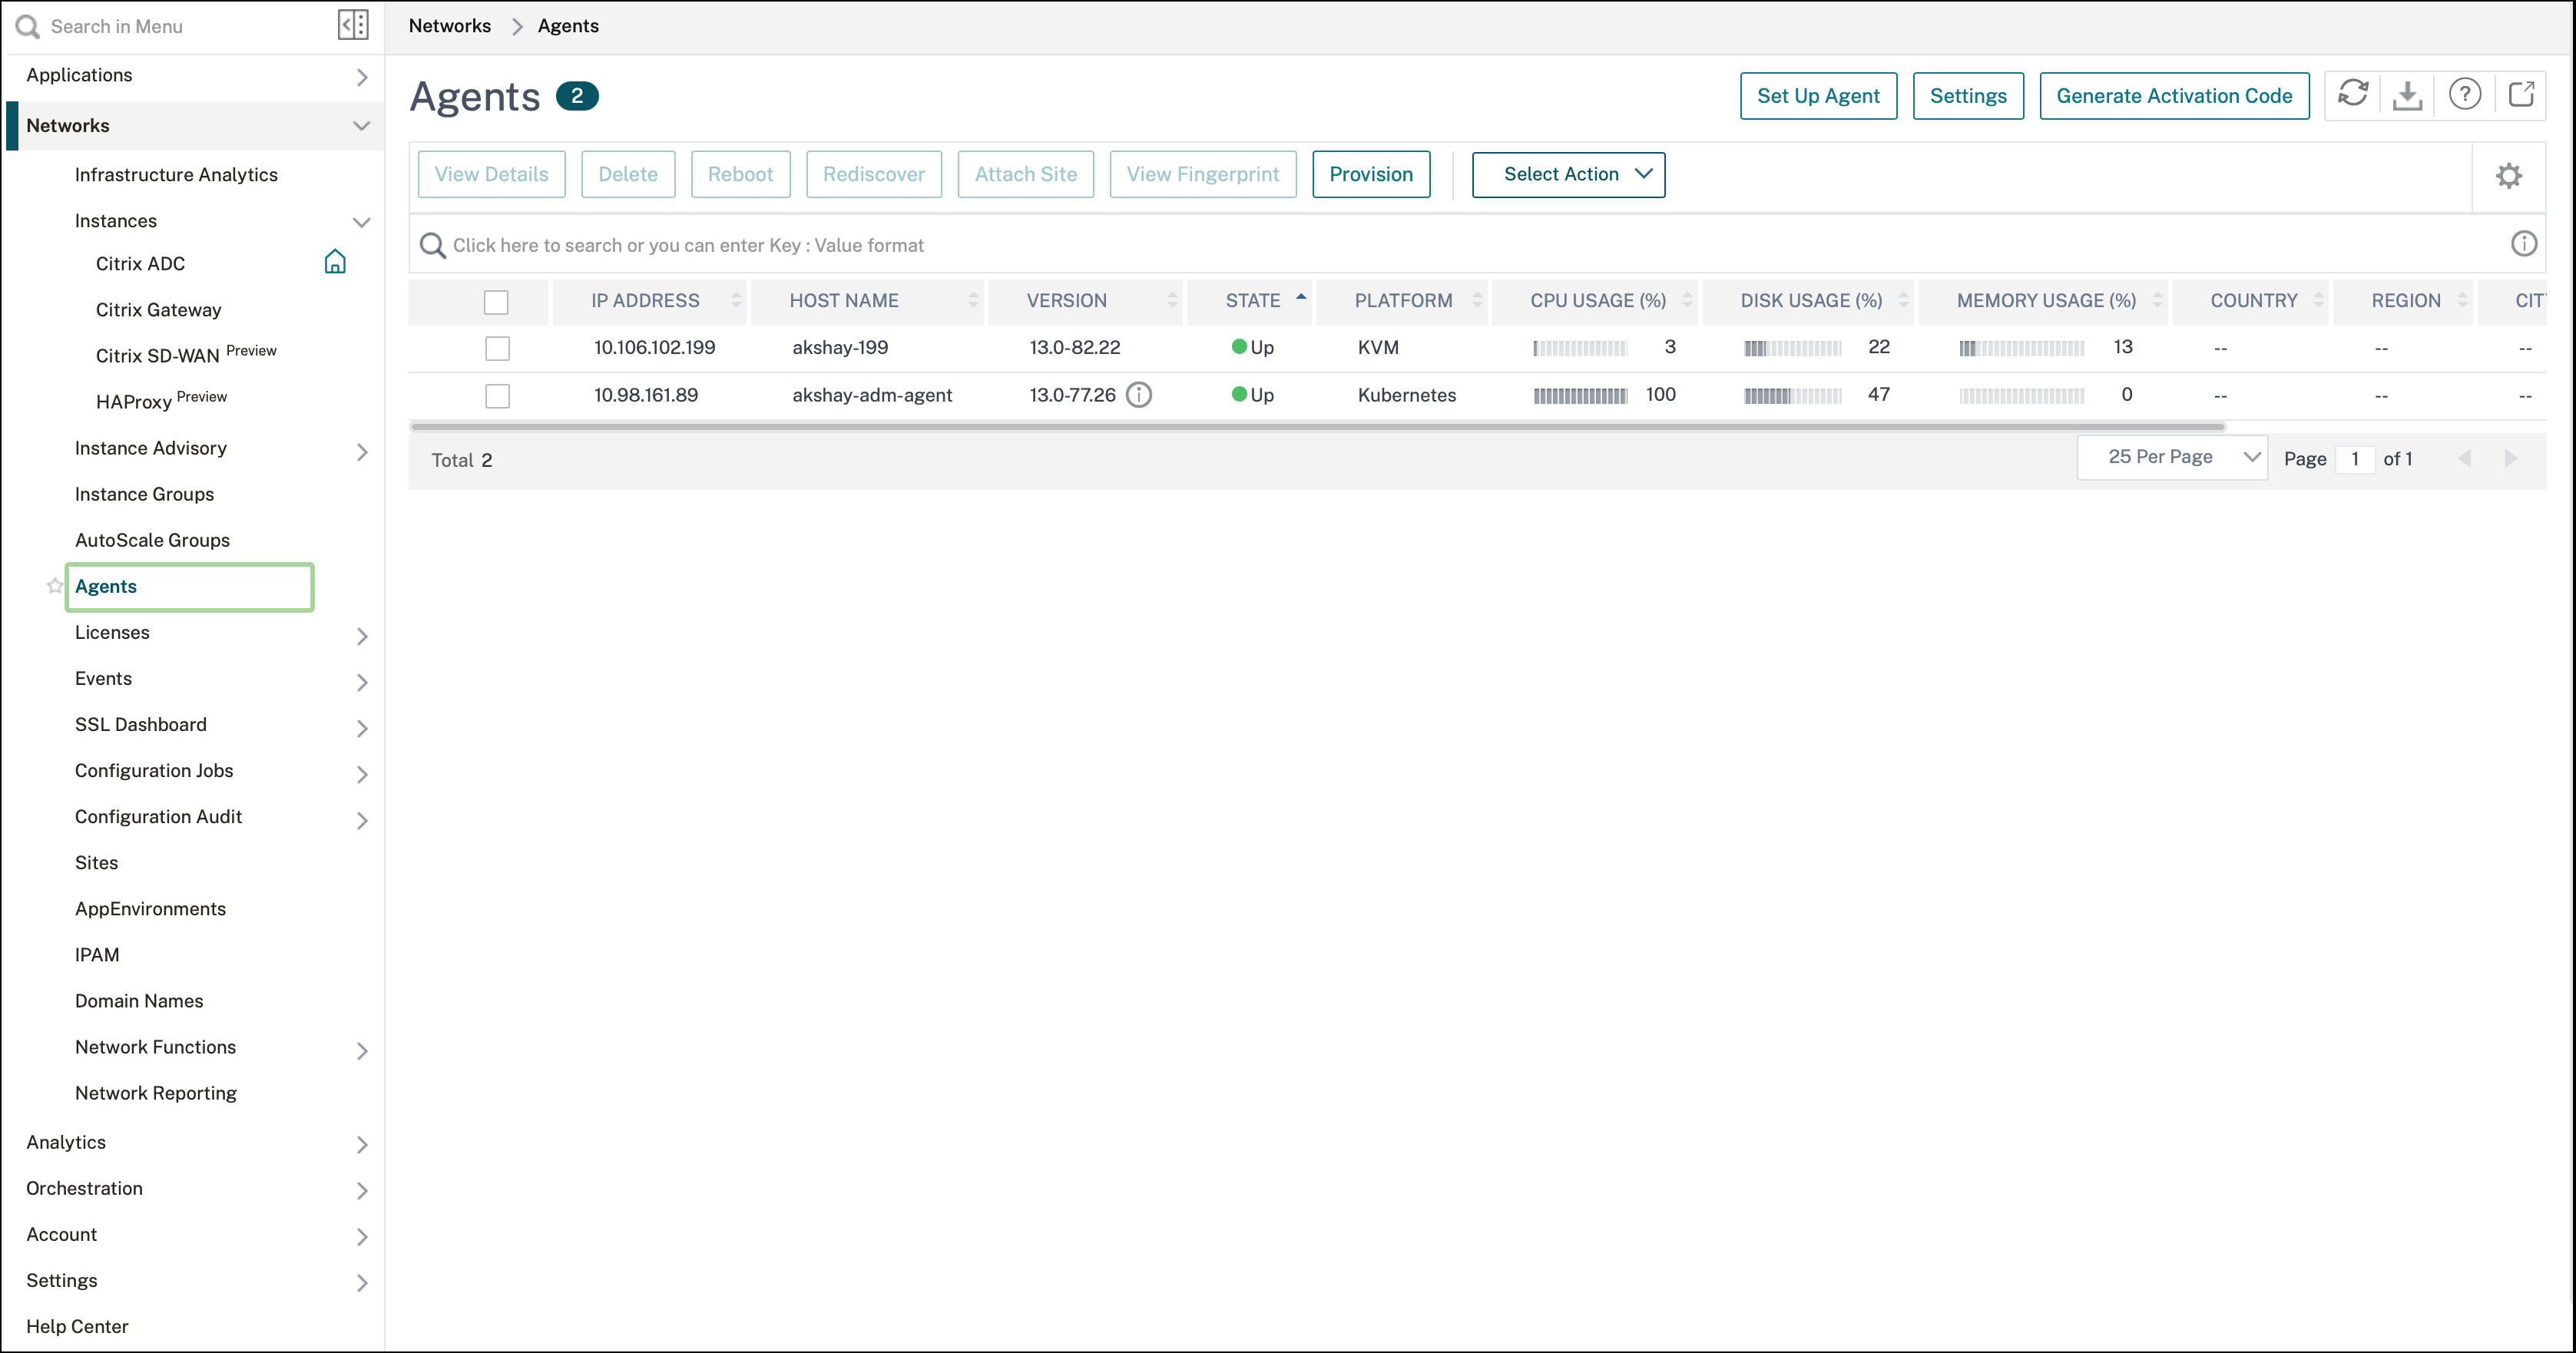Click the search info icon

click(x=2524, y=244)
